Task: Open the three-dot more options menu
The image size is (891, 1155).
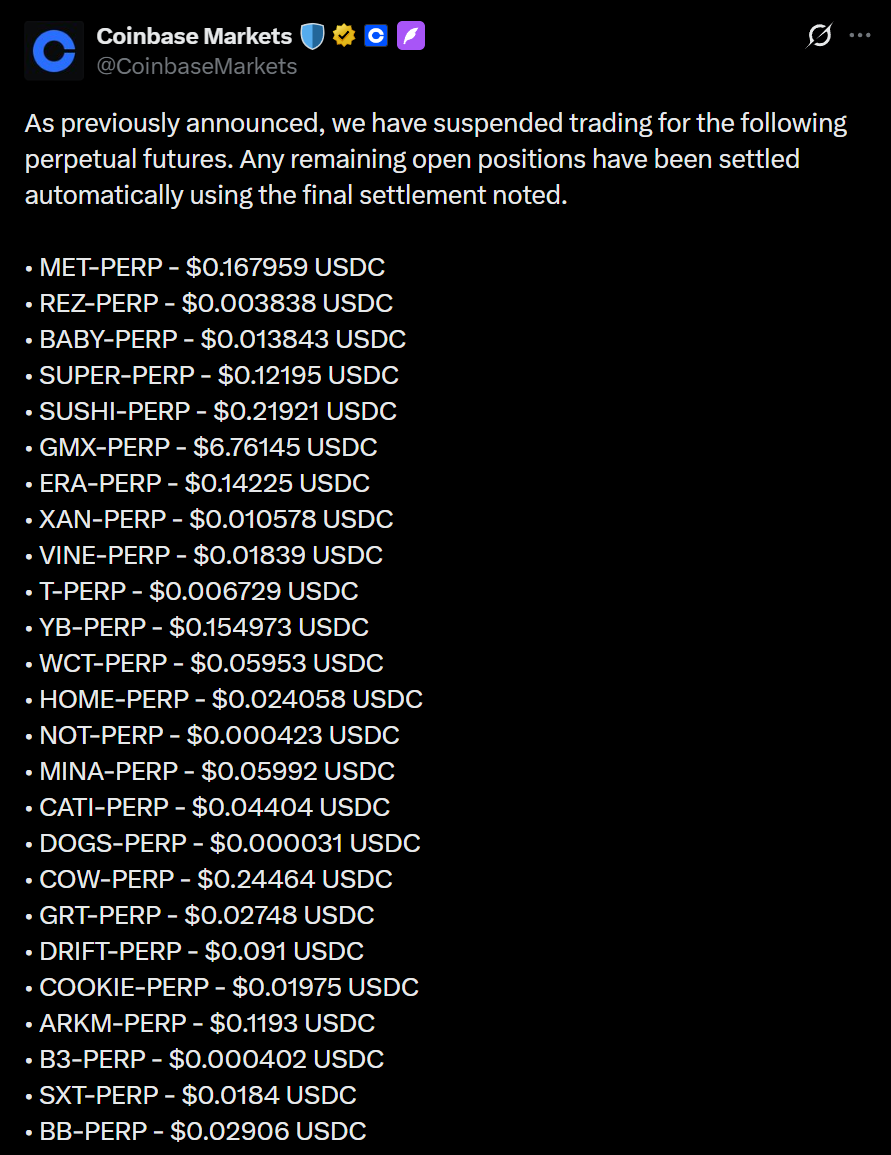Action: [x=860, y=36]
